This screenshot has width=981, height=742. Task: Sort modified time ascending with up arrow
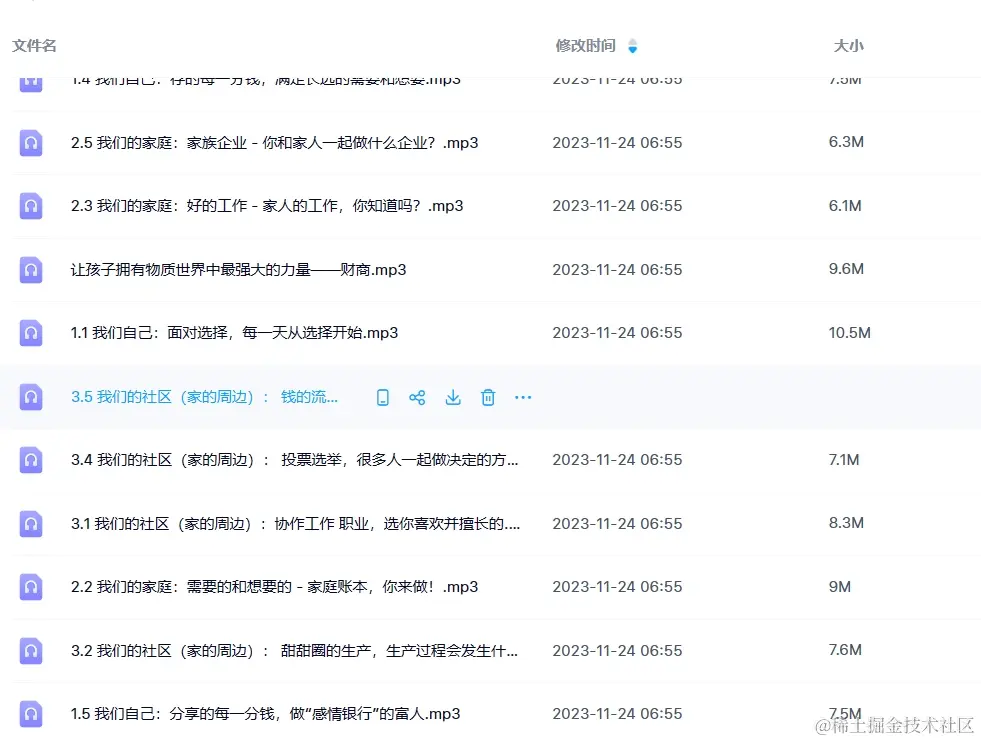(633, 40)
